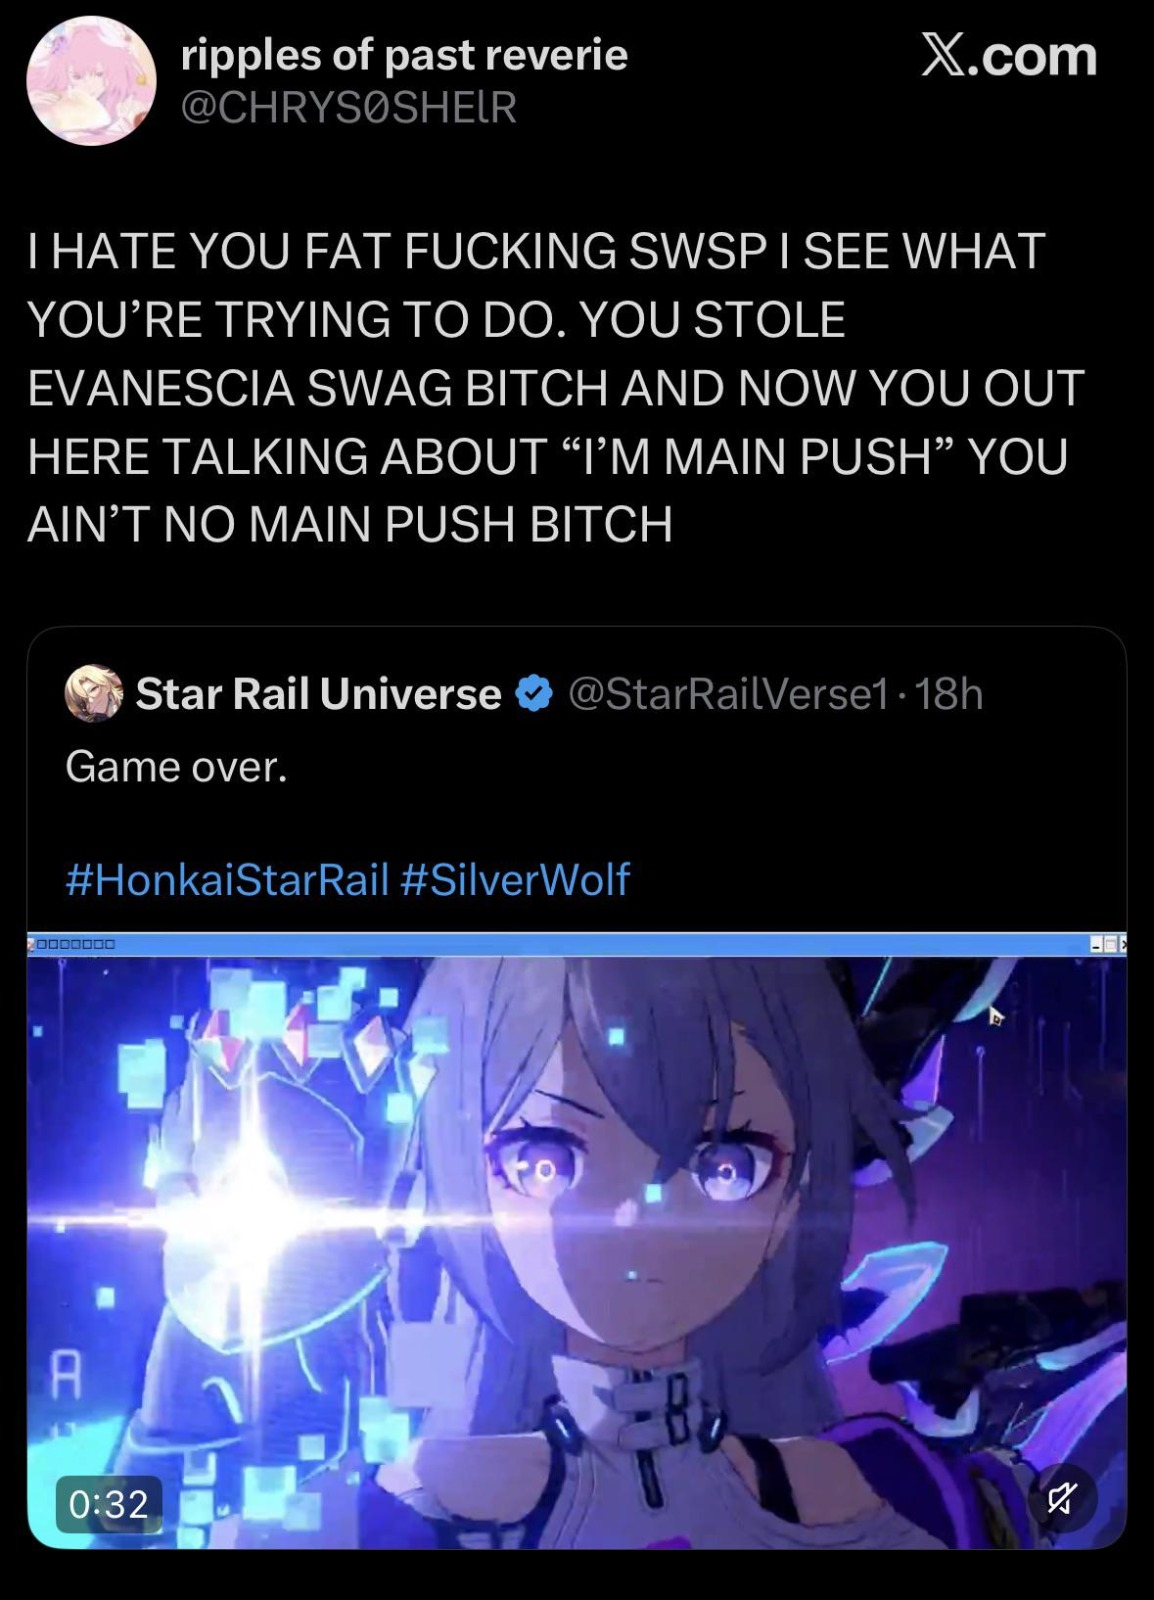
Task: Click the 0:32 video duration badge
Action: point(108,1503)
